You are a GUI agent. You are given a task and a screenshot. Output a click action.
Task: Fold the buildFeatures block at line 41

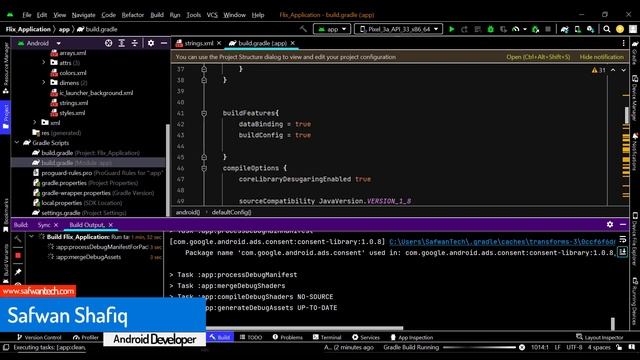[204, 113]
